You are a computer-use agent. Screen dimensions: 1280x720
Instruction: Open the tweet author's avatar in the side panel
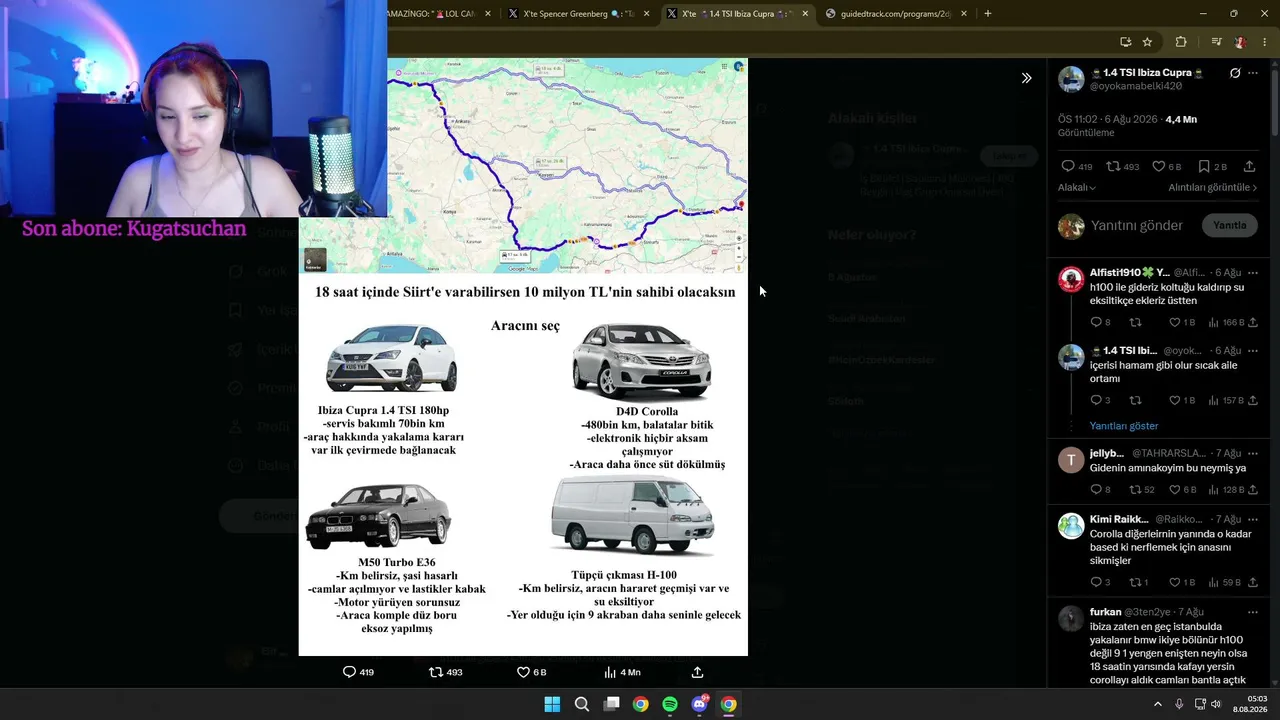(1071, 79)
